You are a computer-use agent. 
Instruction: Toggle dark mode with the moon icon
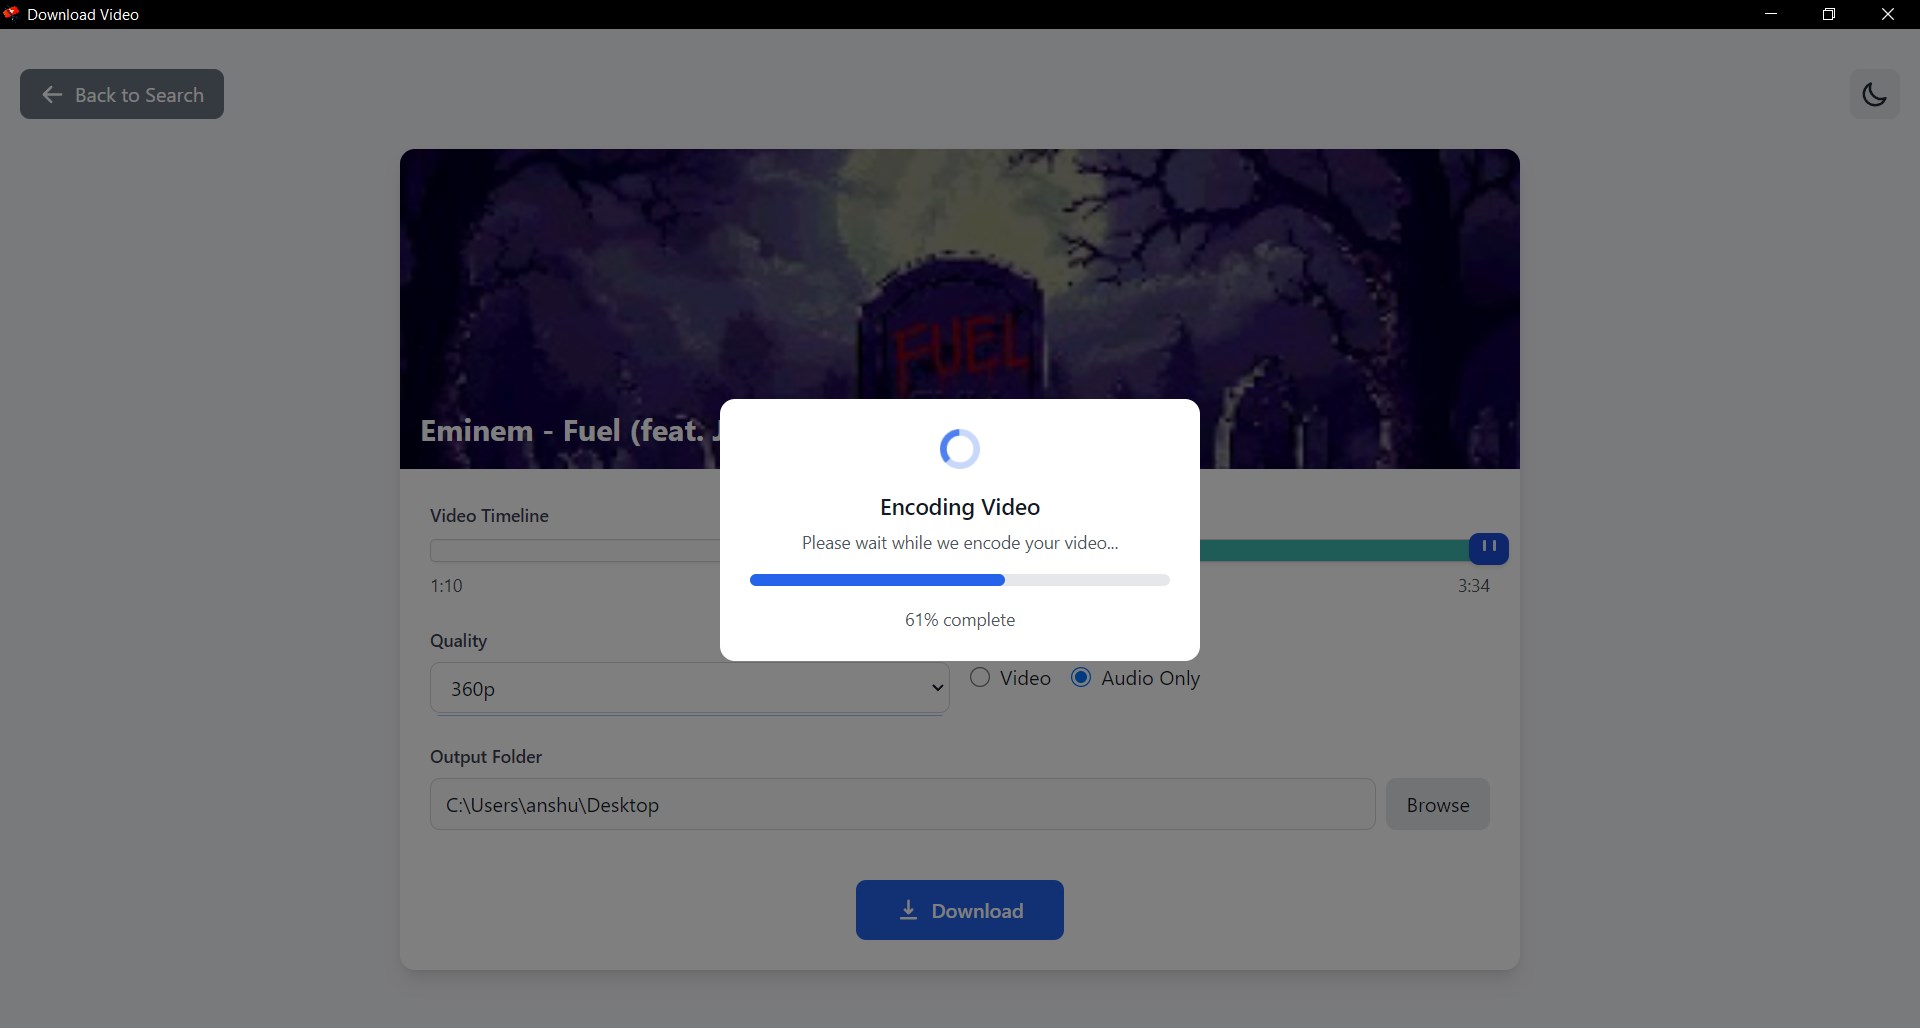coord(1874,94)
